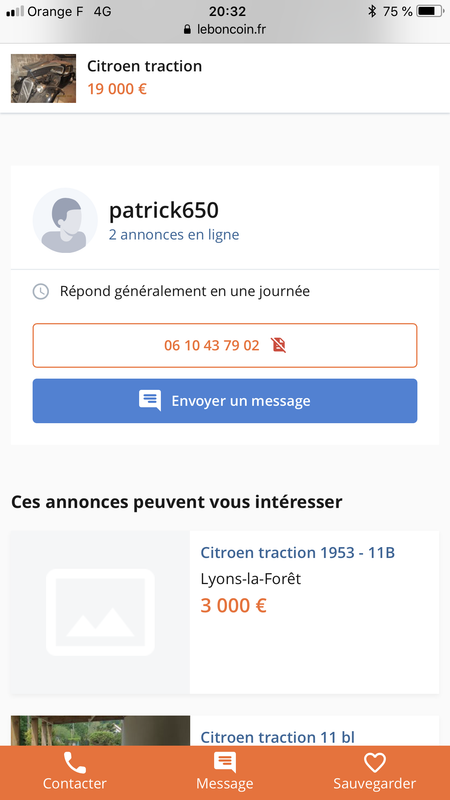450x800 pixels.
Task: Tap the speech bubble icon above Message
Action: coord(224,763)
